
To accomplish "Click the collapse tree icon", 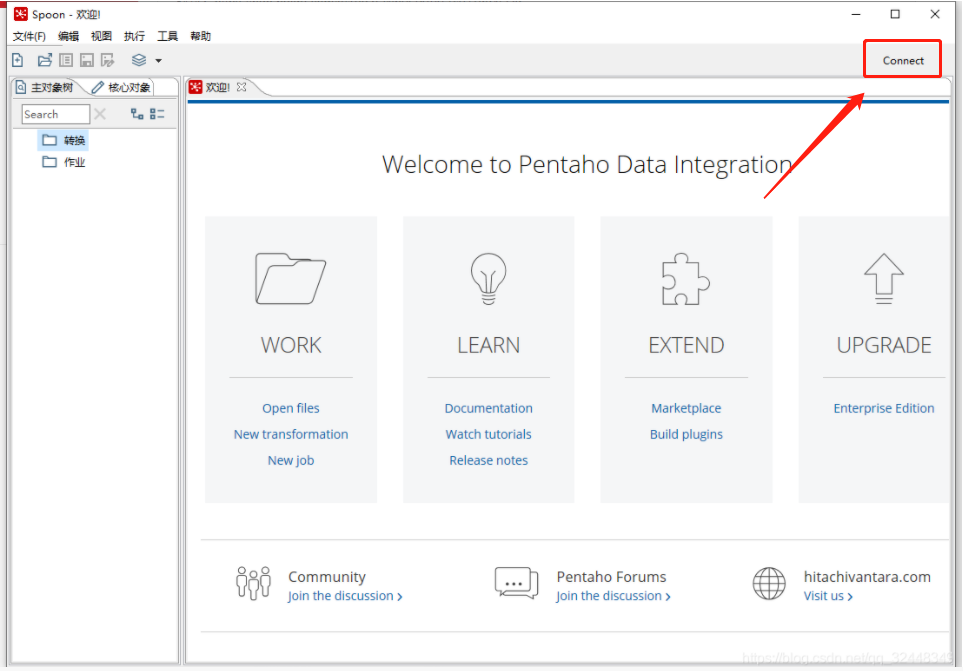I will (157, 114).
